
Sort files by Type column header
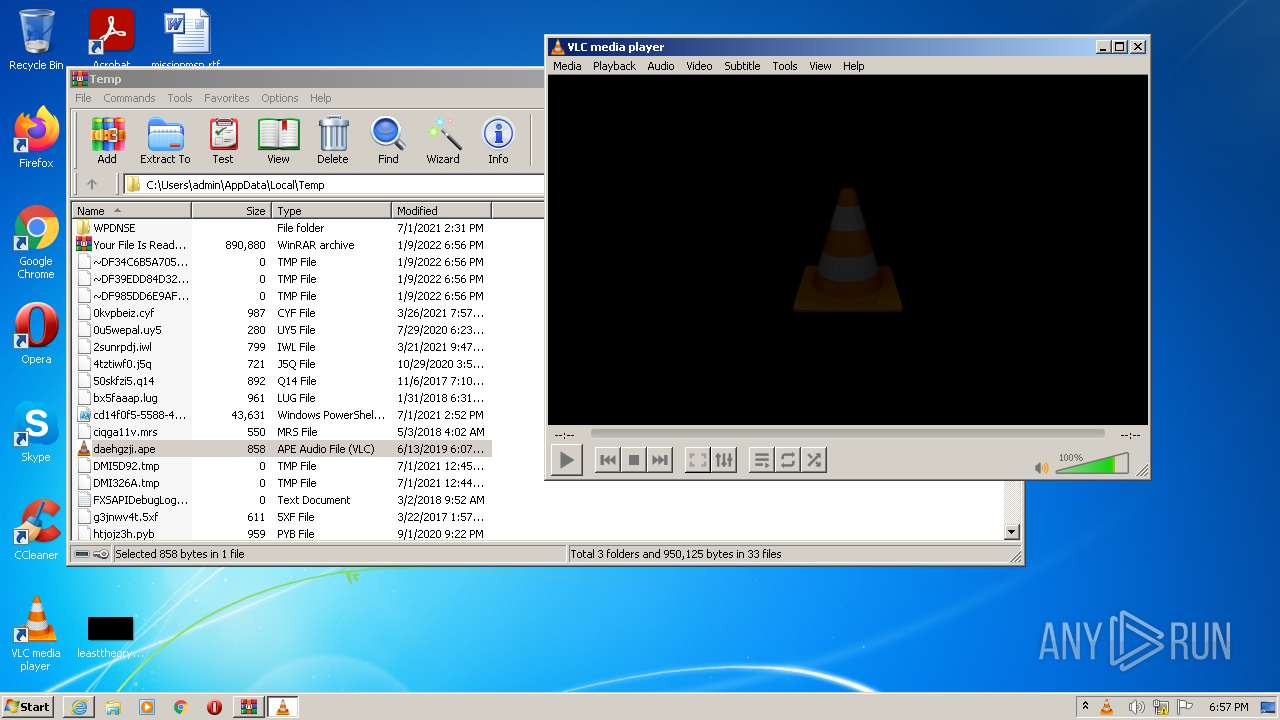click(x=332, y=211)
